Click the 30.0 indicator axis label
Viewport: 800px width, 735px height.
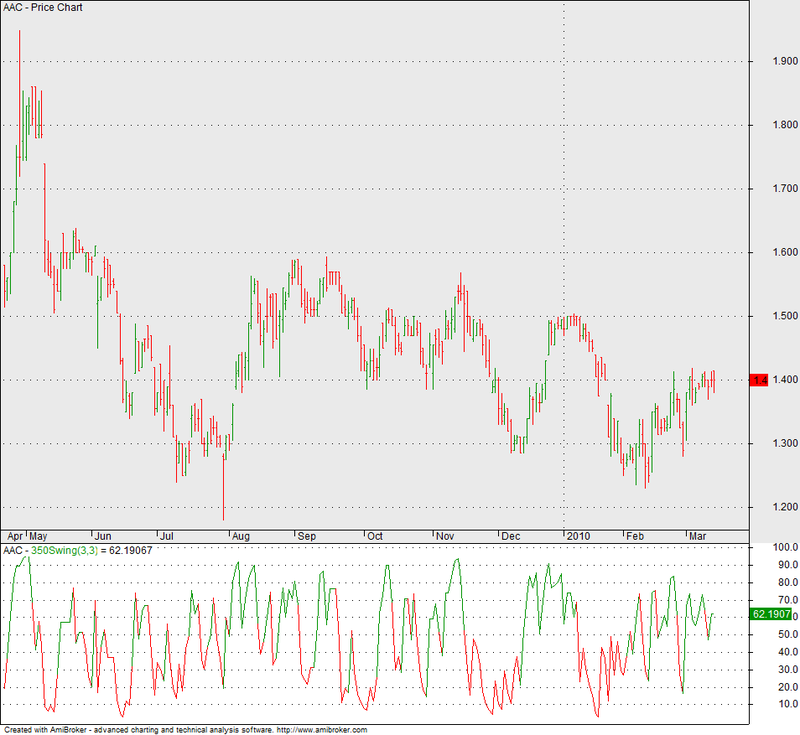point(788,670)
